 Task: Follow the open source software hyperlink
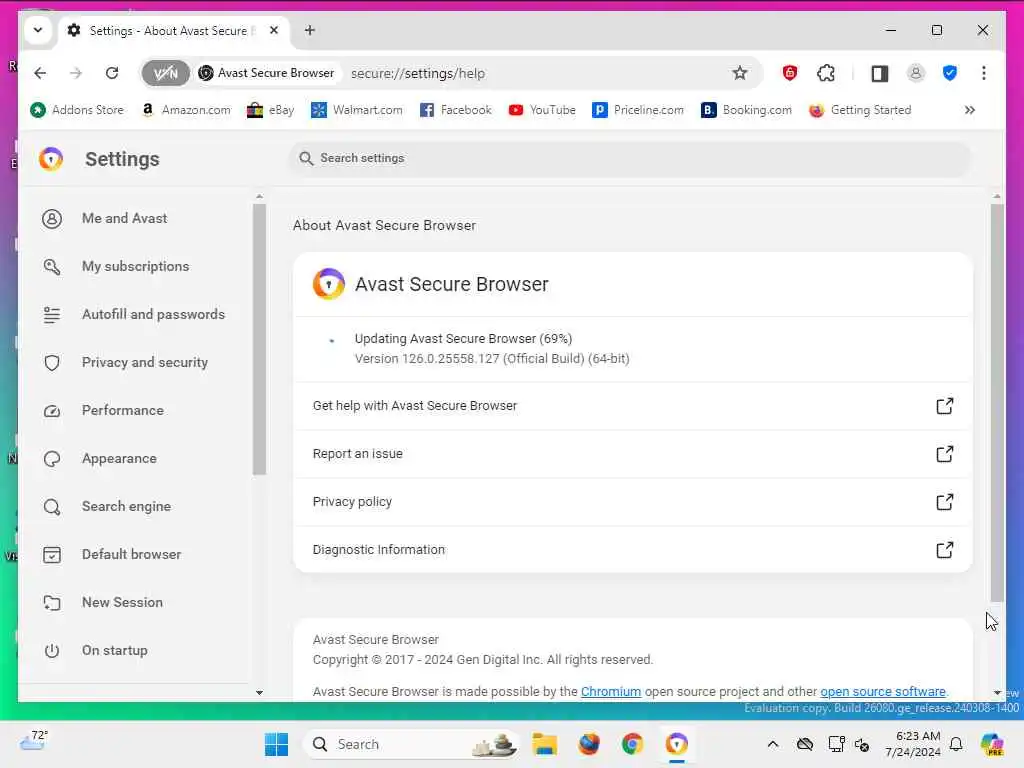(882, 692)
